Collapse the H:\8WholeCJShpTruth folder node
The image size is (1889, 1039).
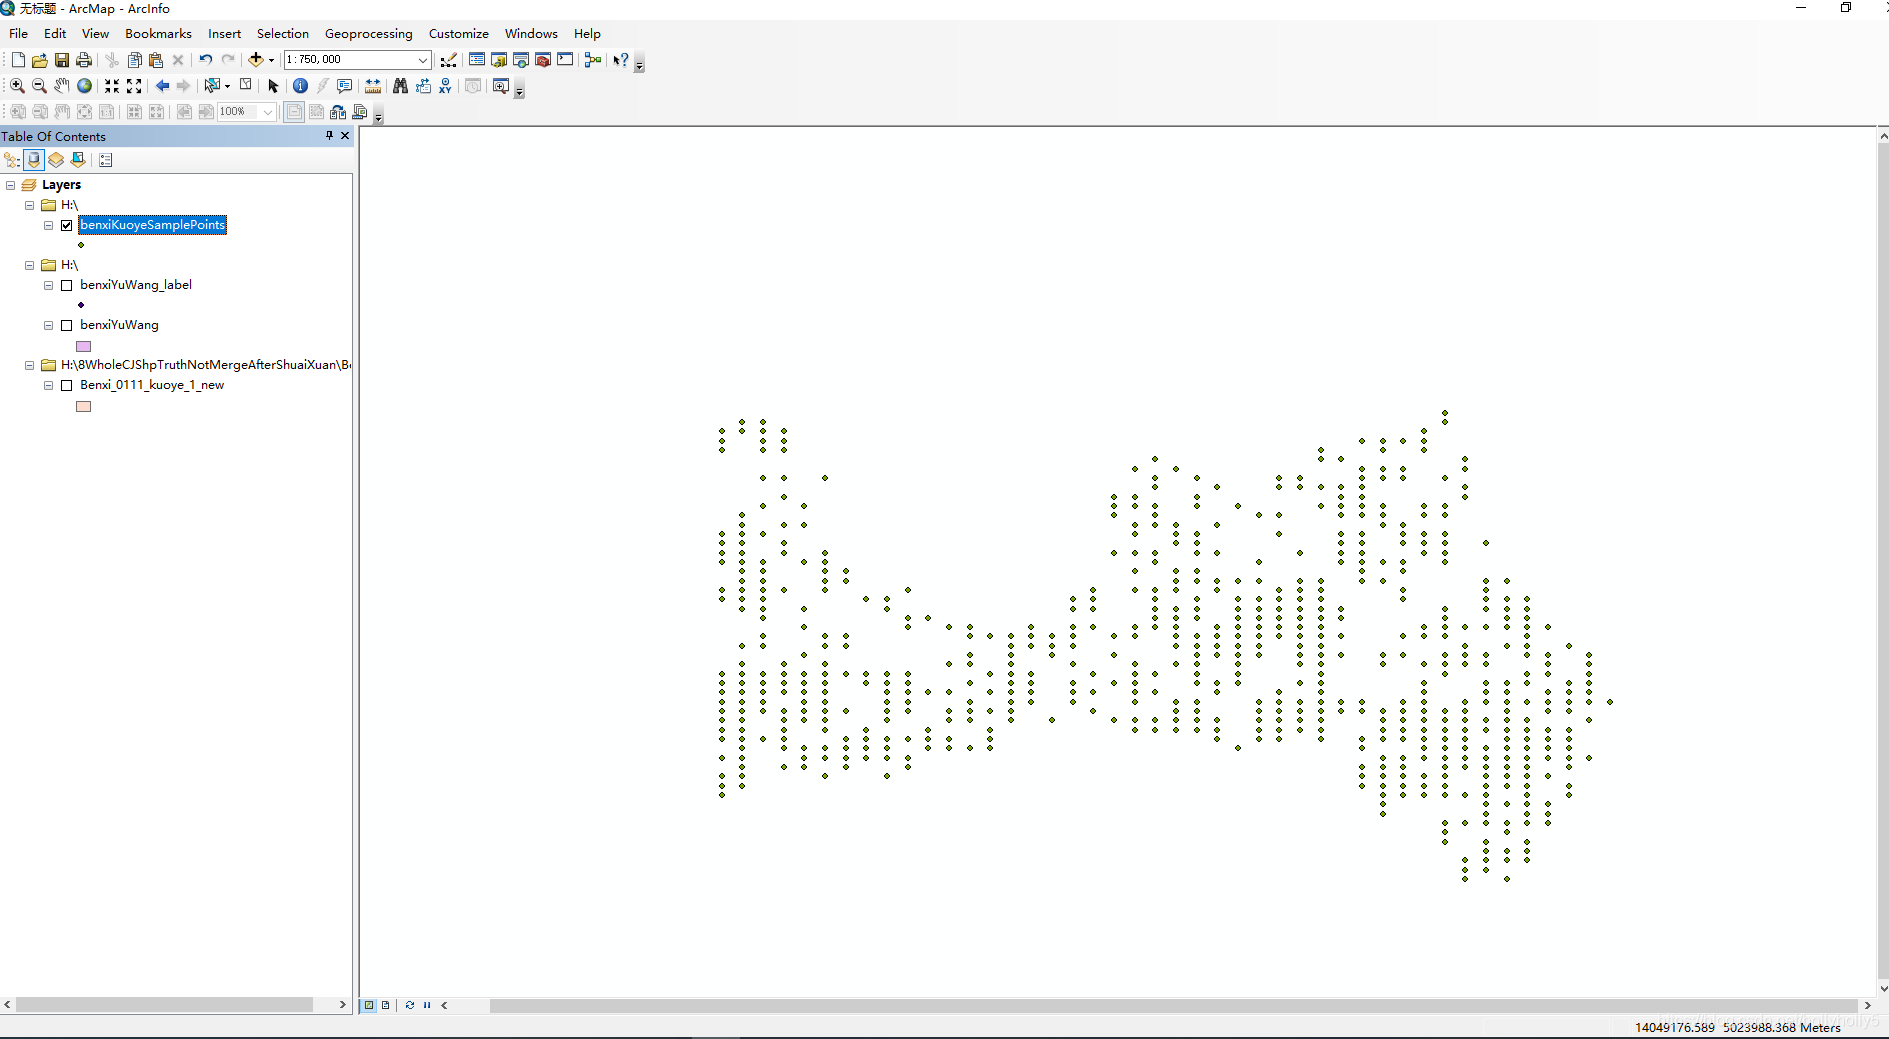[29, 365]
